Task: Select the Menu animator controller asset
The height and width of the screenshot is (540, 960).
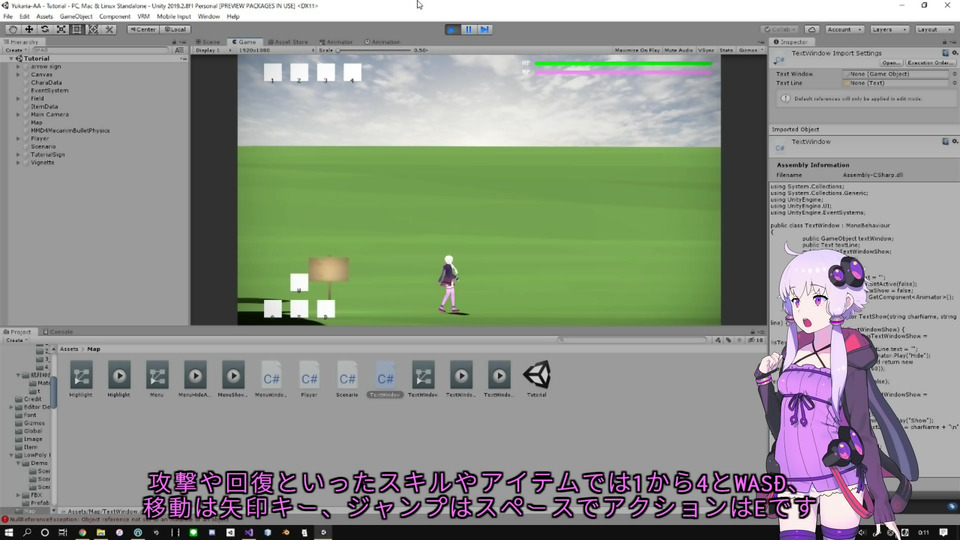Action: click(x=157, y=380)
